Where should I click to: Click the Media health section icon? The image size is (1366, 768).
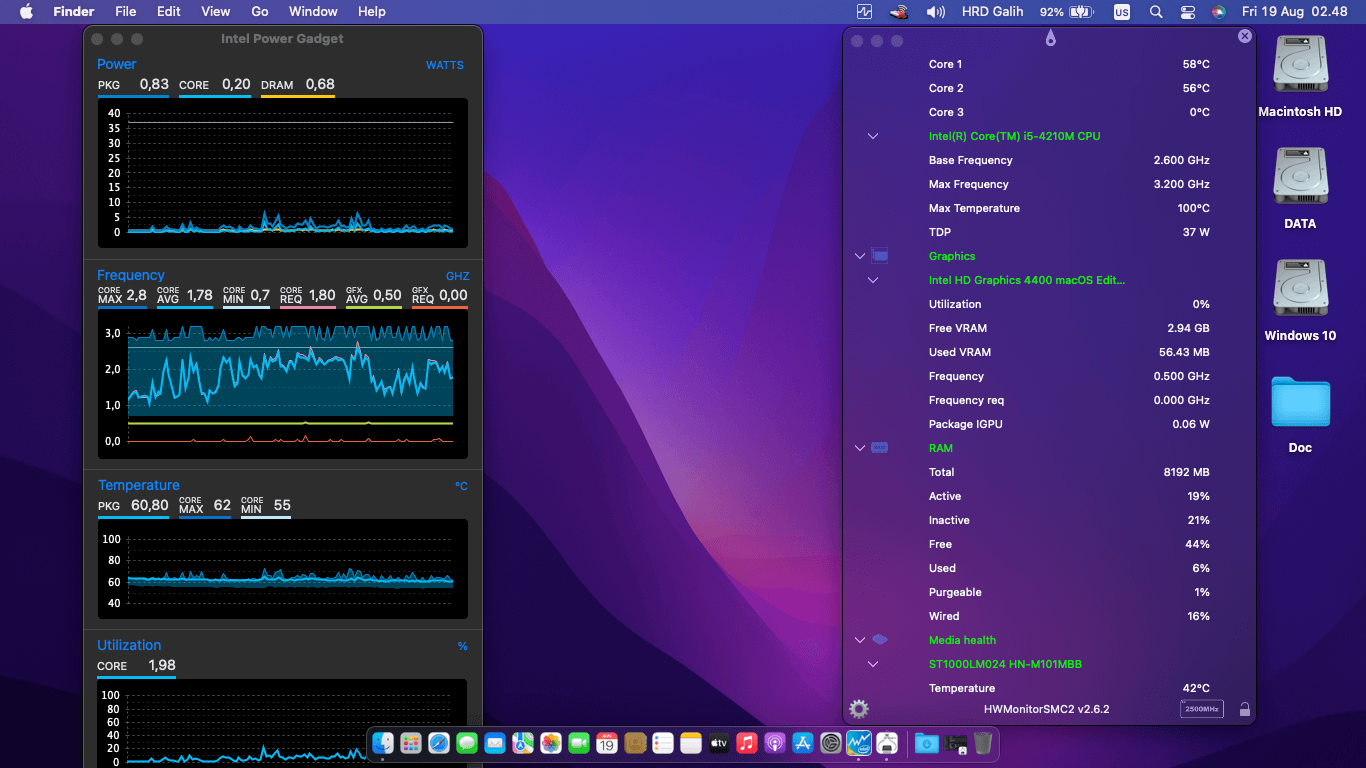click(x=880, y=640)
